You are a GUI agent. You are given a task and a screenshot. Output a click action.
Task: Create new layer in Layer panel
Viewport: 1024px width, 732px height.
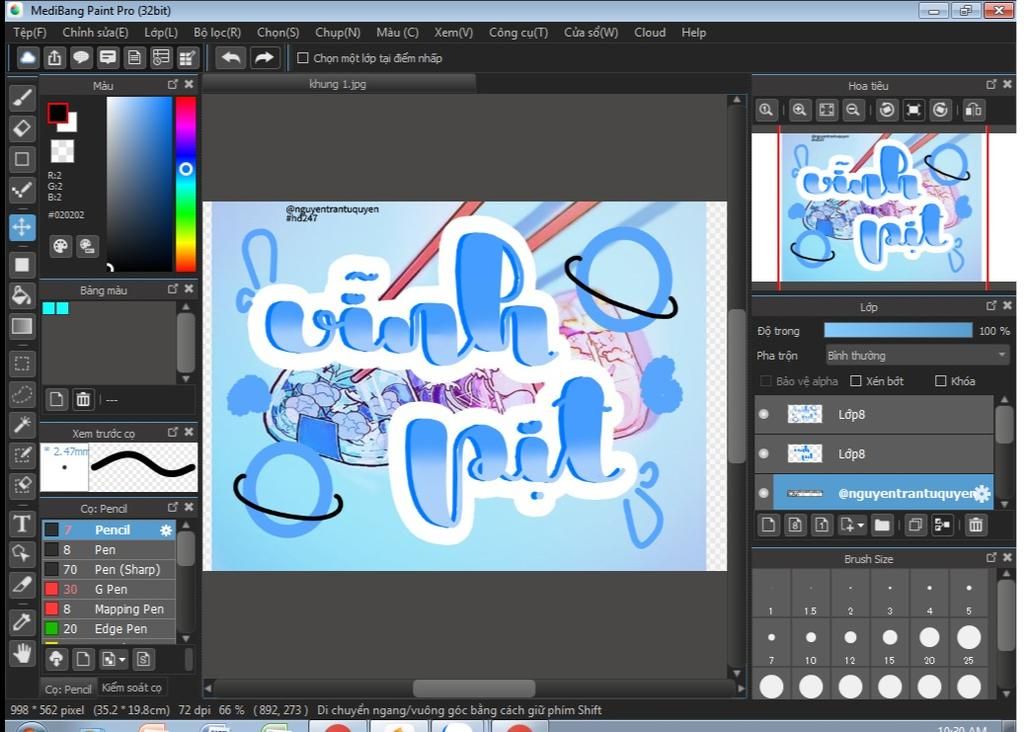point(769,525)
